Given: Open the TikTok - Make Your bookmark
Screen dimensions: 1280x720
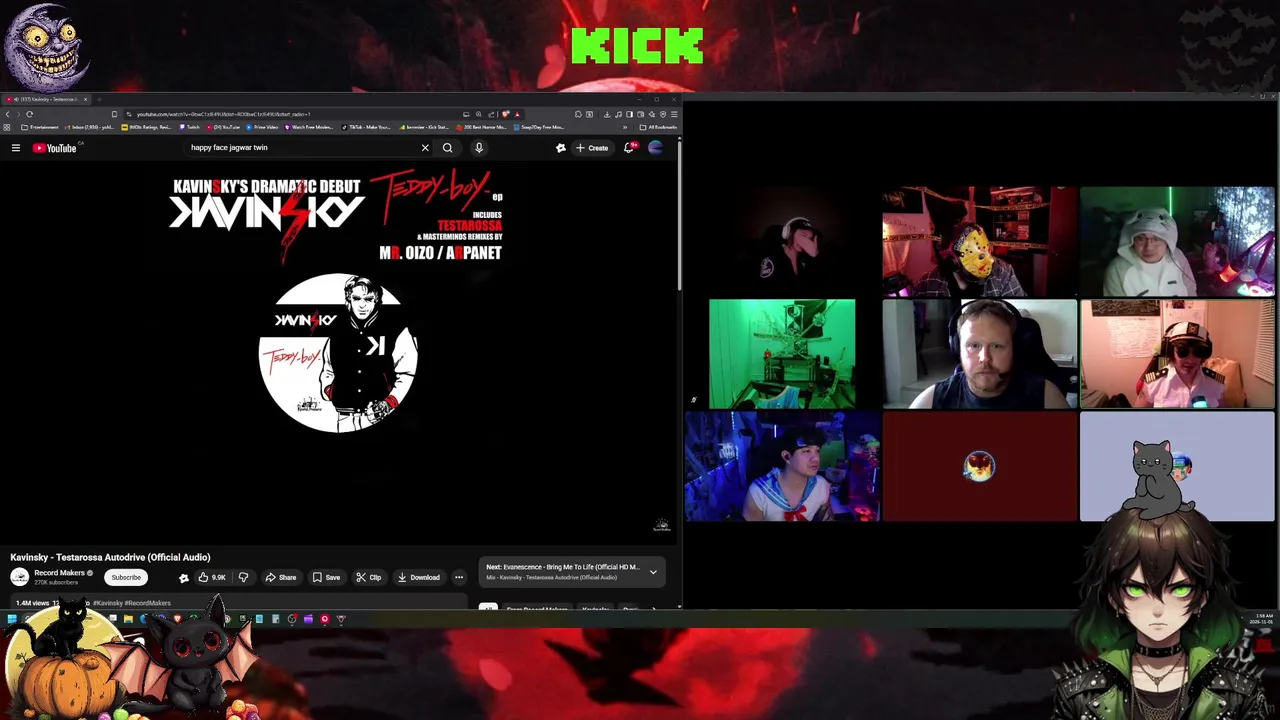Looking at the screenshot, I should [366, 127].
